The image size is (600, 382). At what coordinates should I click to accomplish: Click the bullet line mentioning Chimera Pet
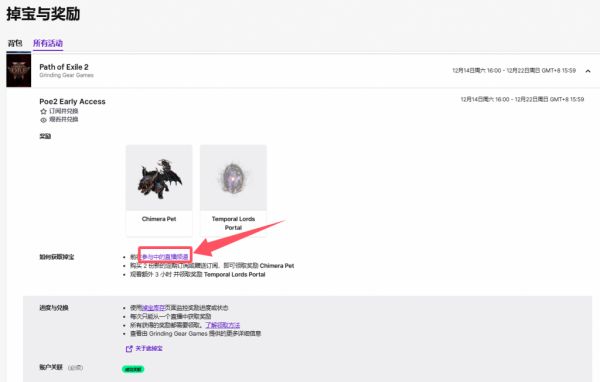pyautogui.click(x=212, y=266)
